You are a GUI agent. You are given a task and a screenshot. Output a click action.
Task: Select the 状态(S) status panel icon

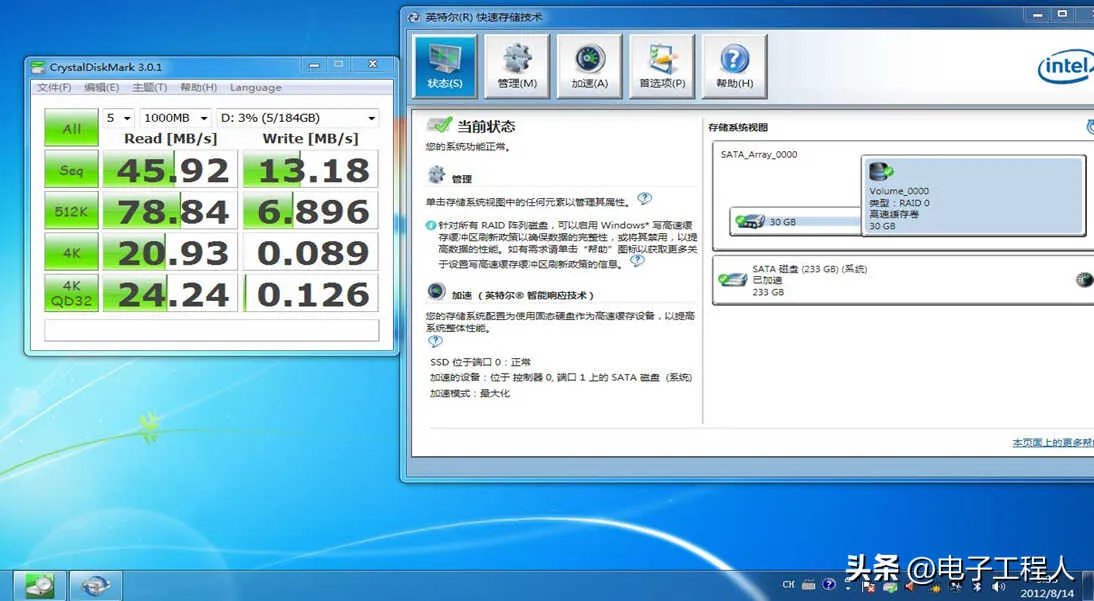(447, 62)
